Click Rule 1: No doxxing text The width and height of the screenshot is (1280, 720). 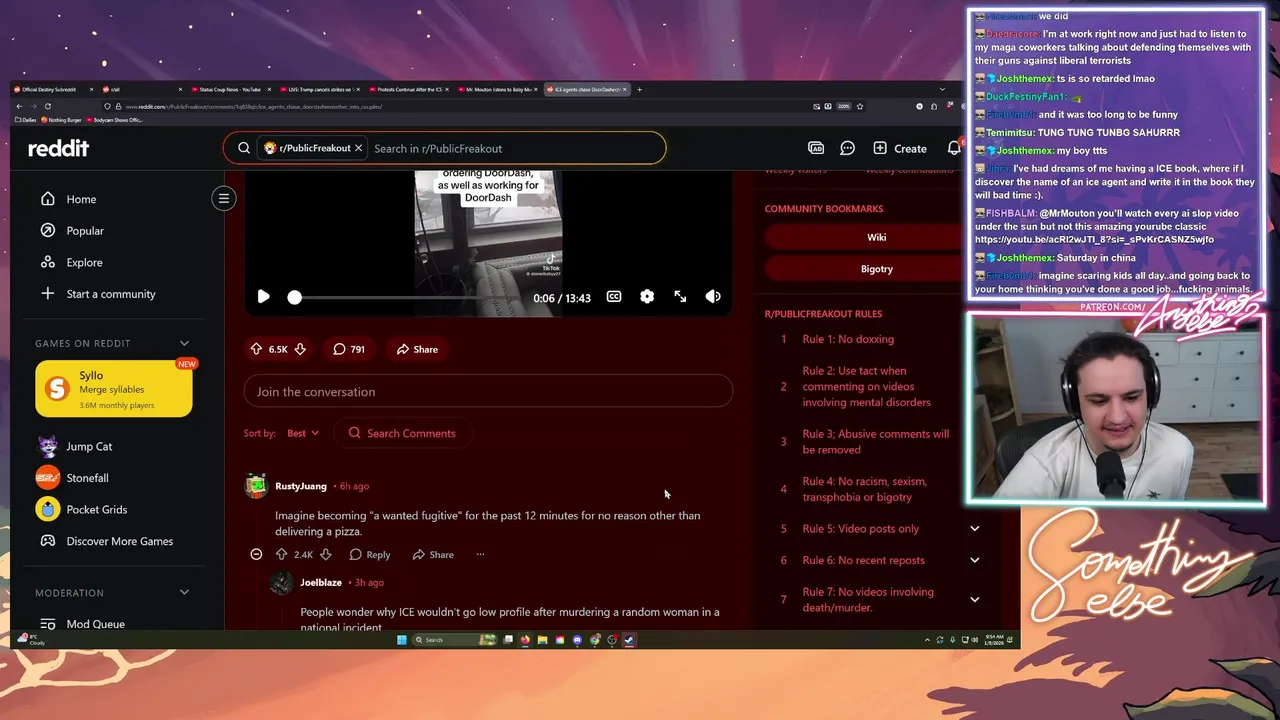coord(848,339)
